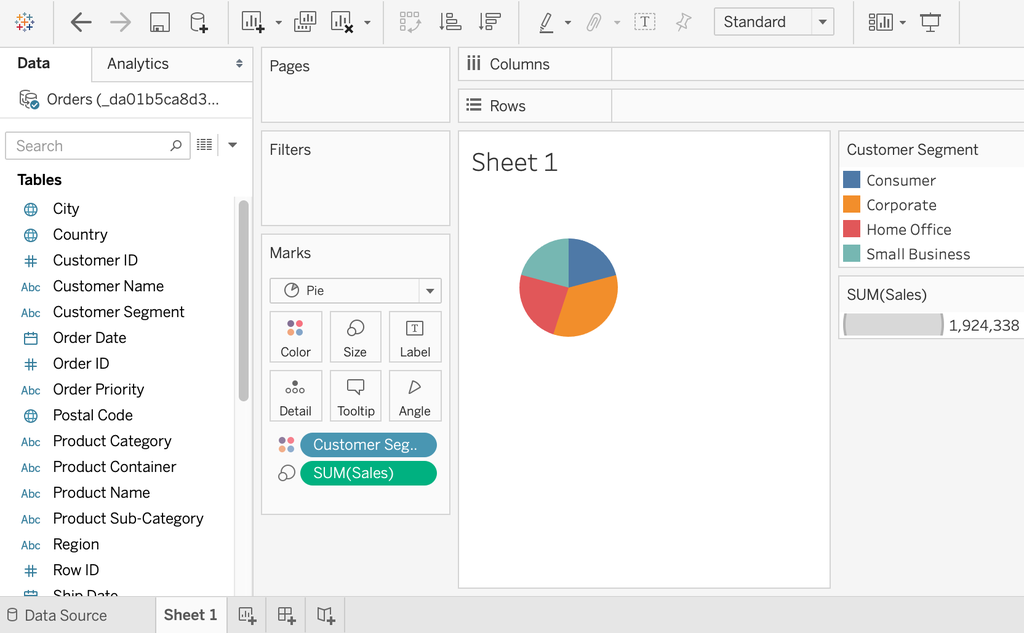Toggle the fix axes pin icon
The height and width of the screenshot is (633, 1024).
pyautogui.click(x=684, y=22)
